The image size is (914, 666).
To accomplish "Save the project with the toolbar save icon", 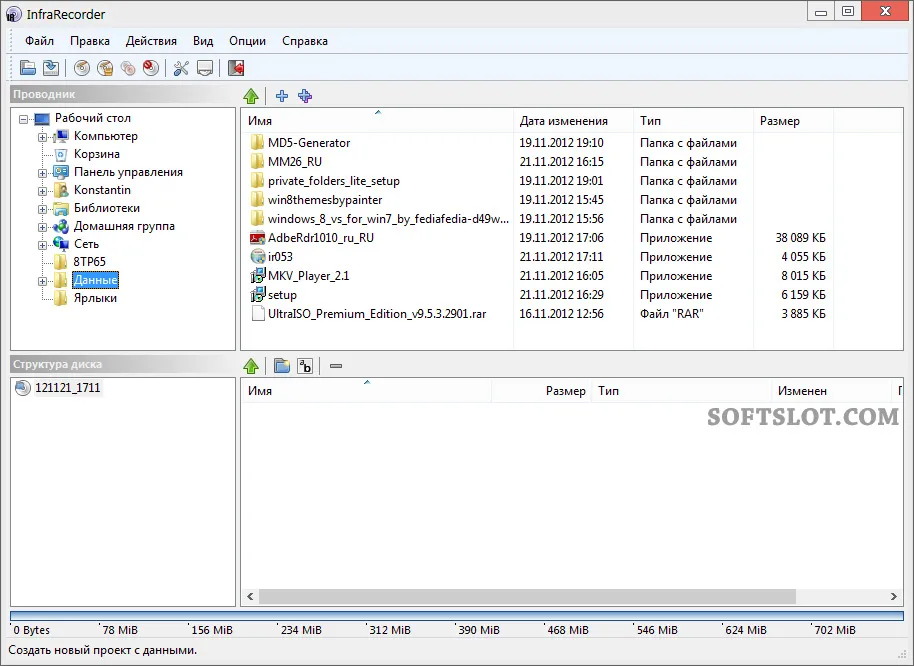I will [51, 68].
